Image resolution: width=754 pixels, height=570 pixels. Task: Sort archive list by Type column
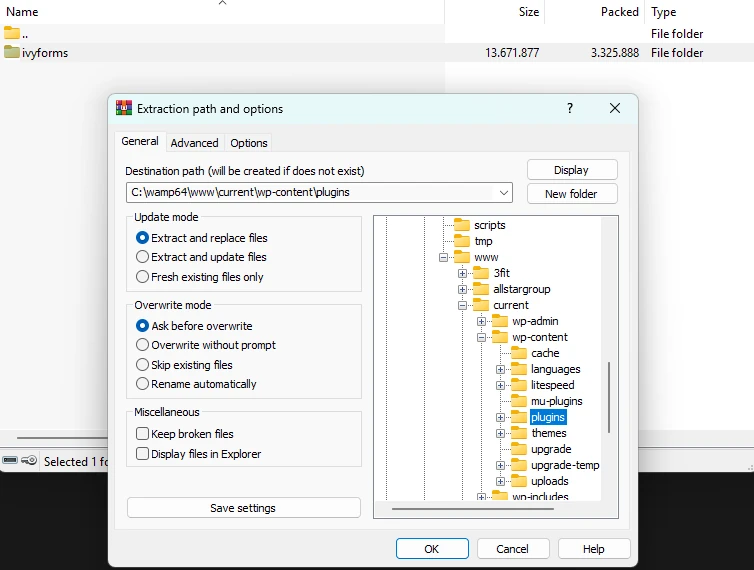(700, 12)
